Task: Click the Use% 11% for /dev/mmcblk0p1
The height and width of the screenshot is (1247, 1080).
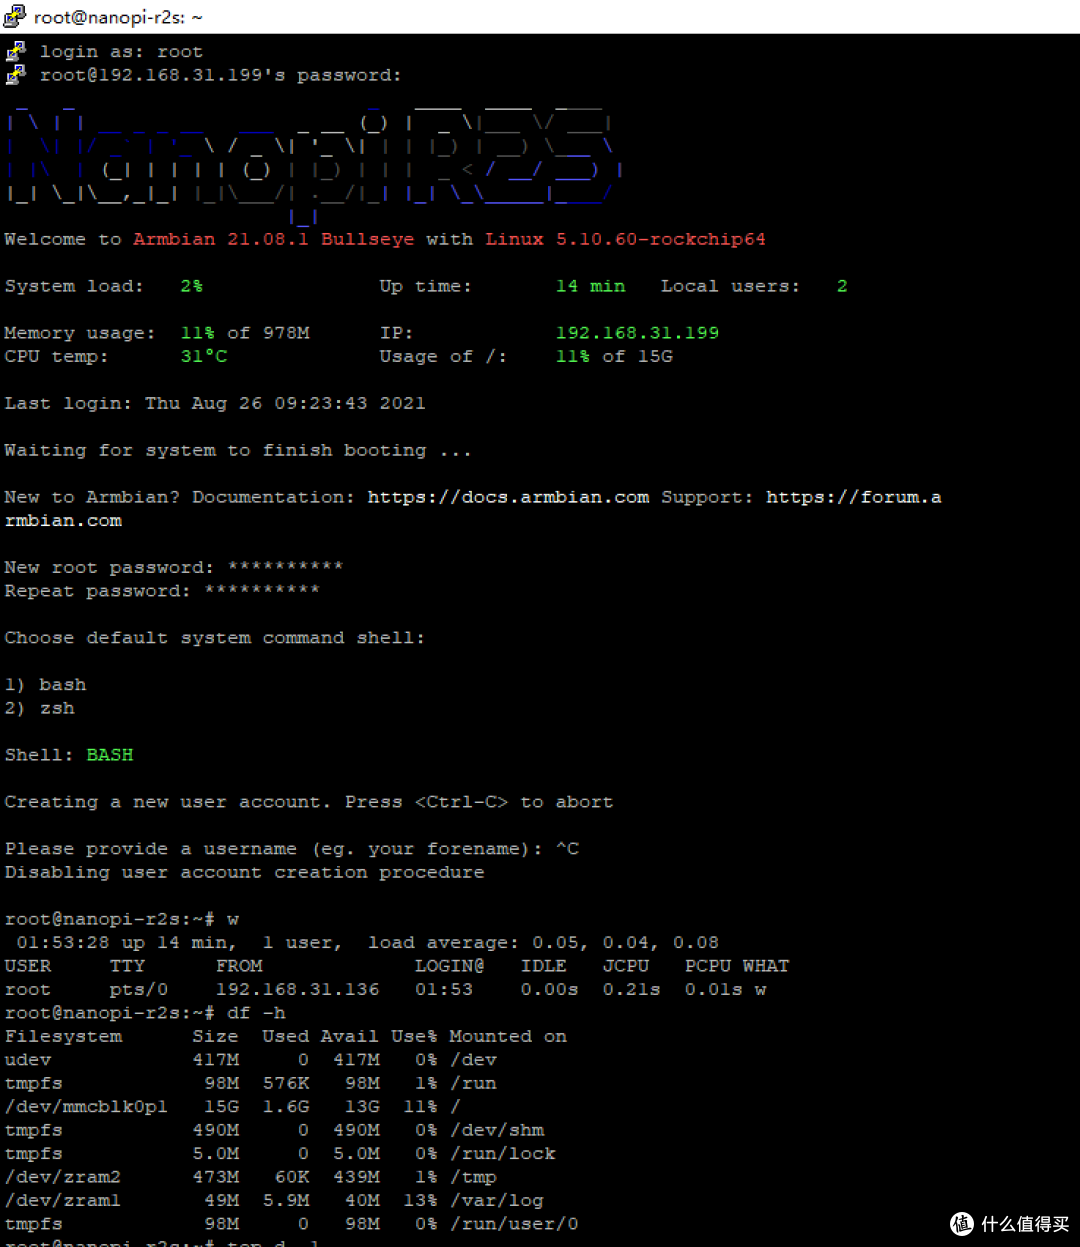Action: point(419,1106)
